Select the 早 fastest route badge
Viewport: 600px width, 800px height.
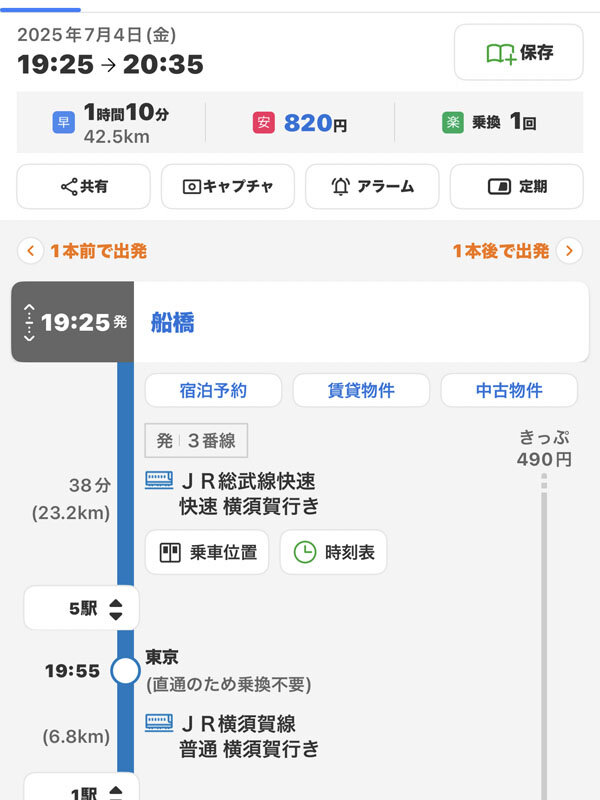pos(63,123)
